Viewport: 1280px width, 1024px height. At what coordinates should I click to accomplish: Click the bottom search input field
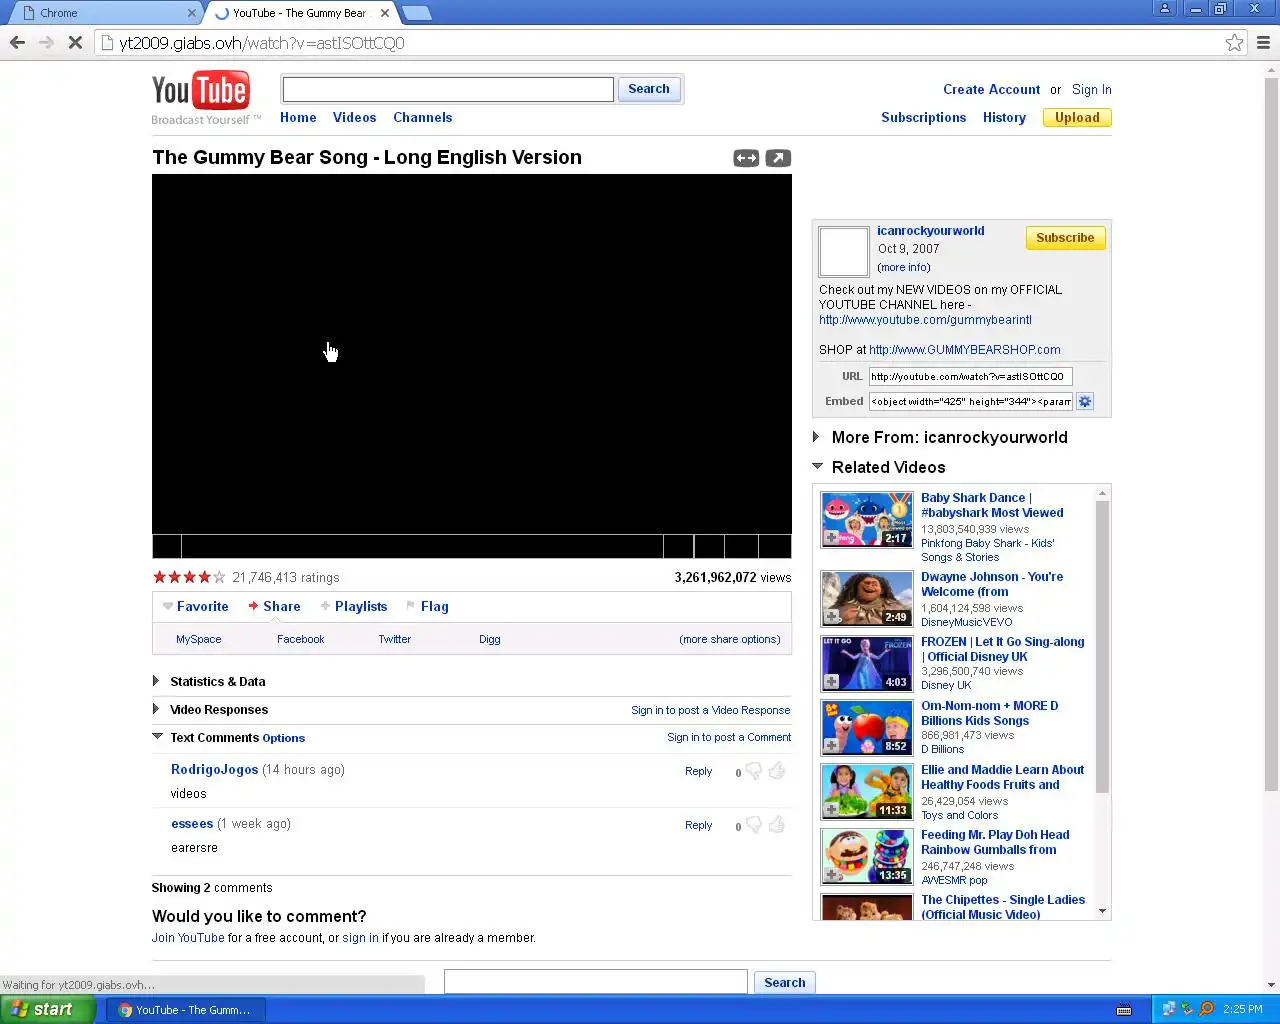pyautogui.click(x=596, y=982)
